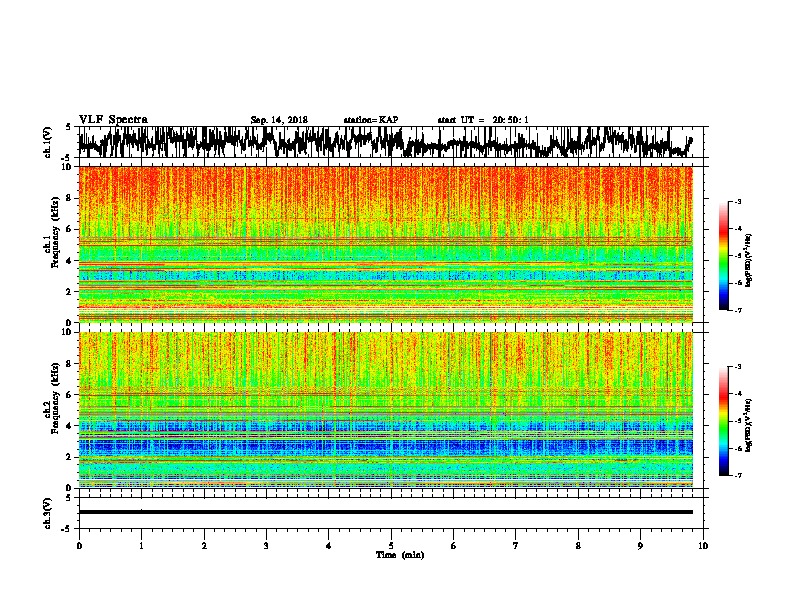Viewport: 792px width, 612px height.
Task: Click the "2" tick on the time axis
Action: (204, 546)
